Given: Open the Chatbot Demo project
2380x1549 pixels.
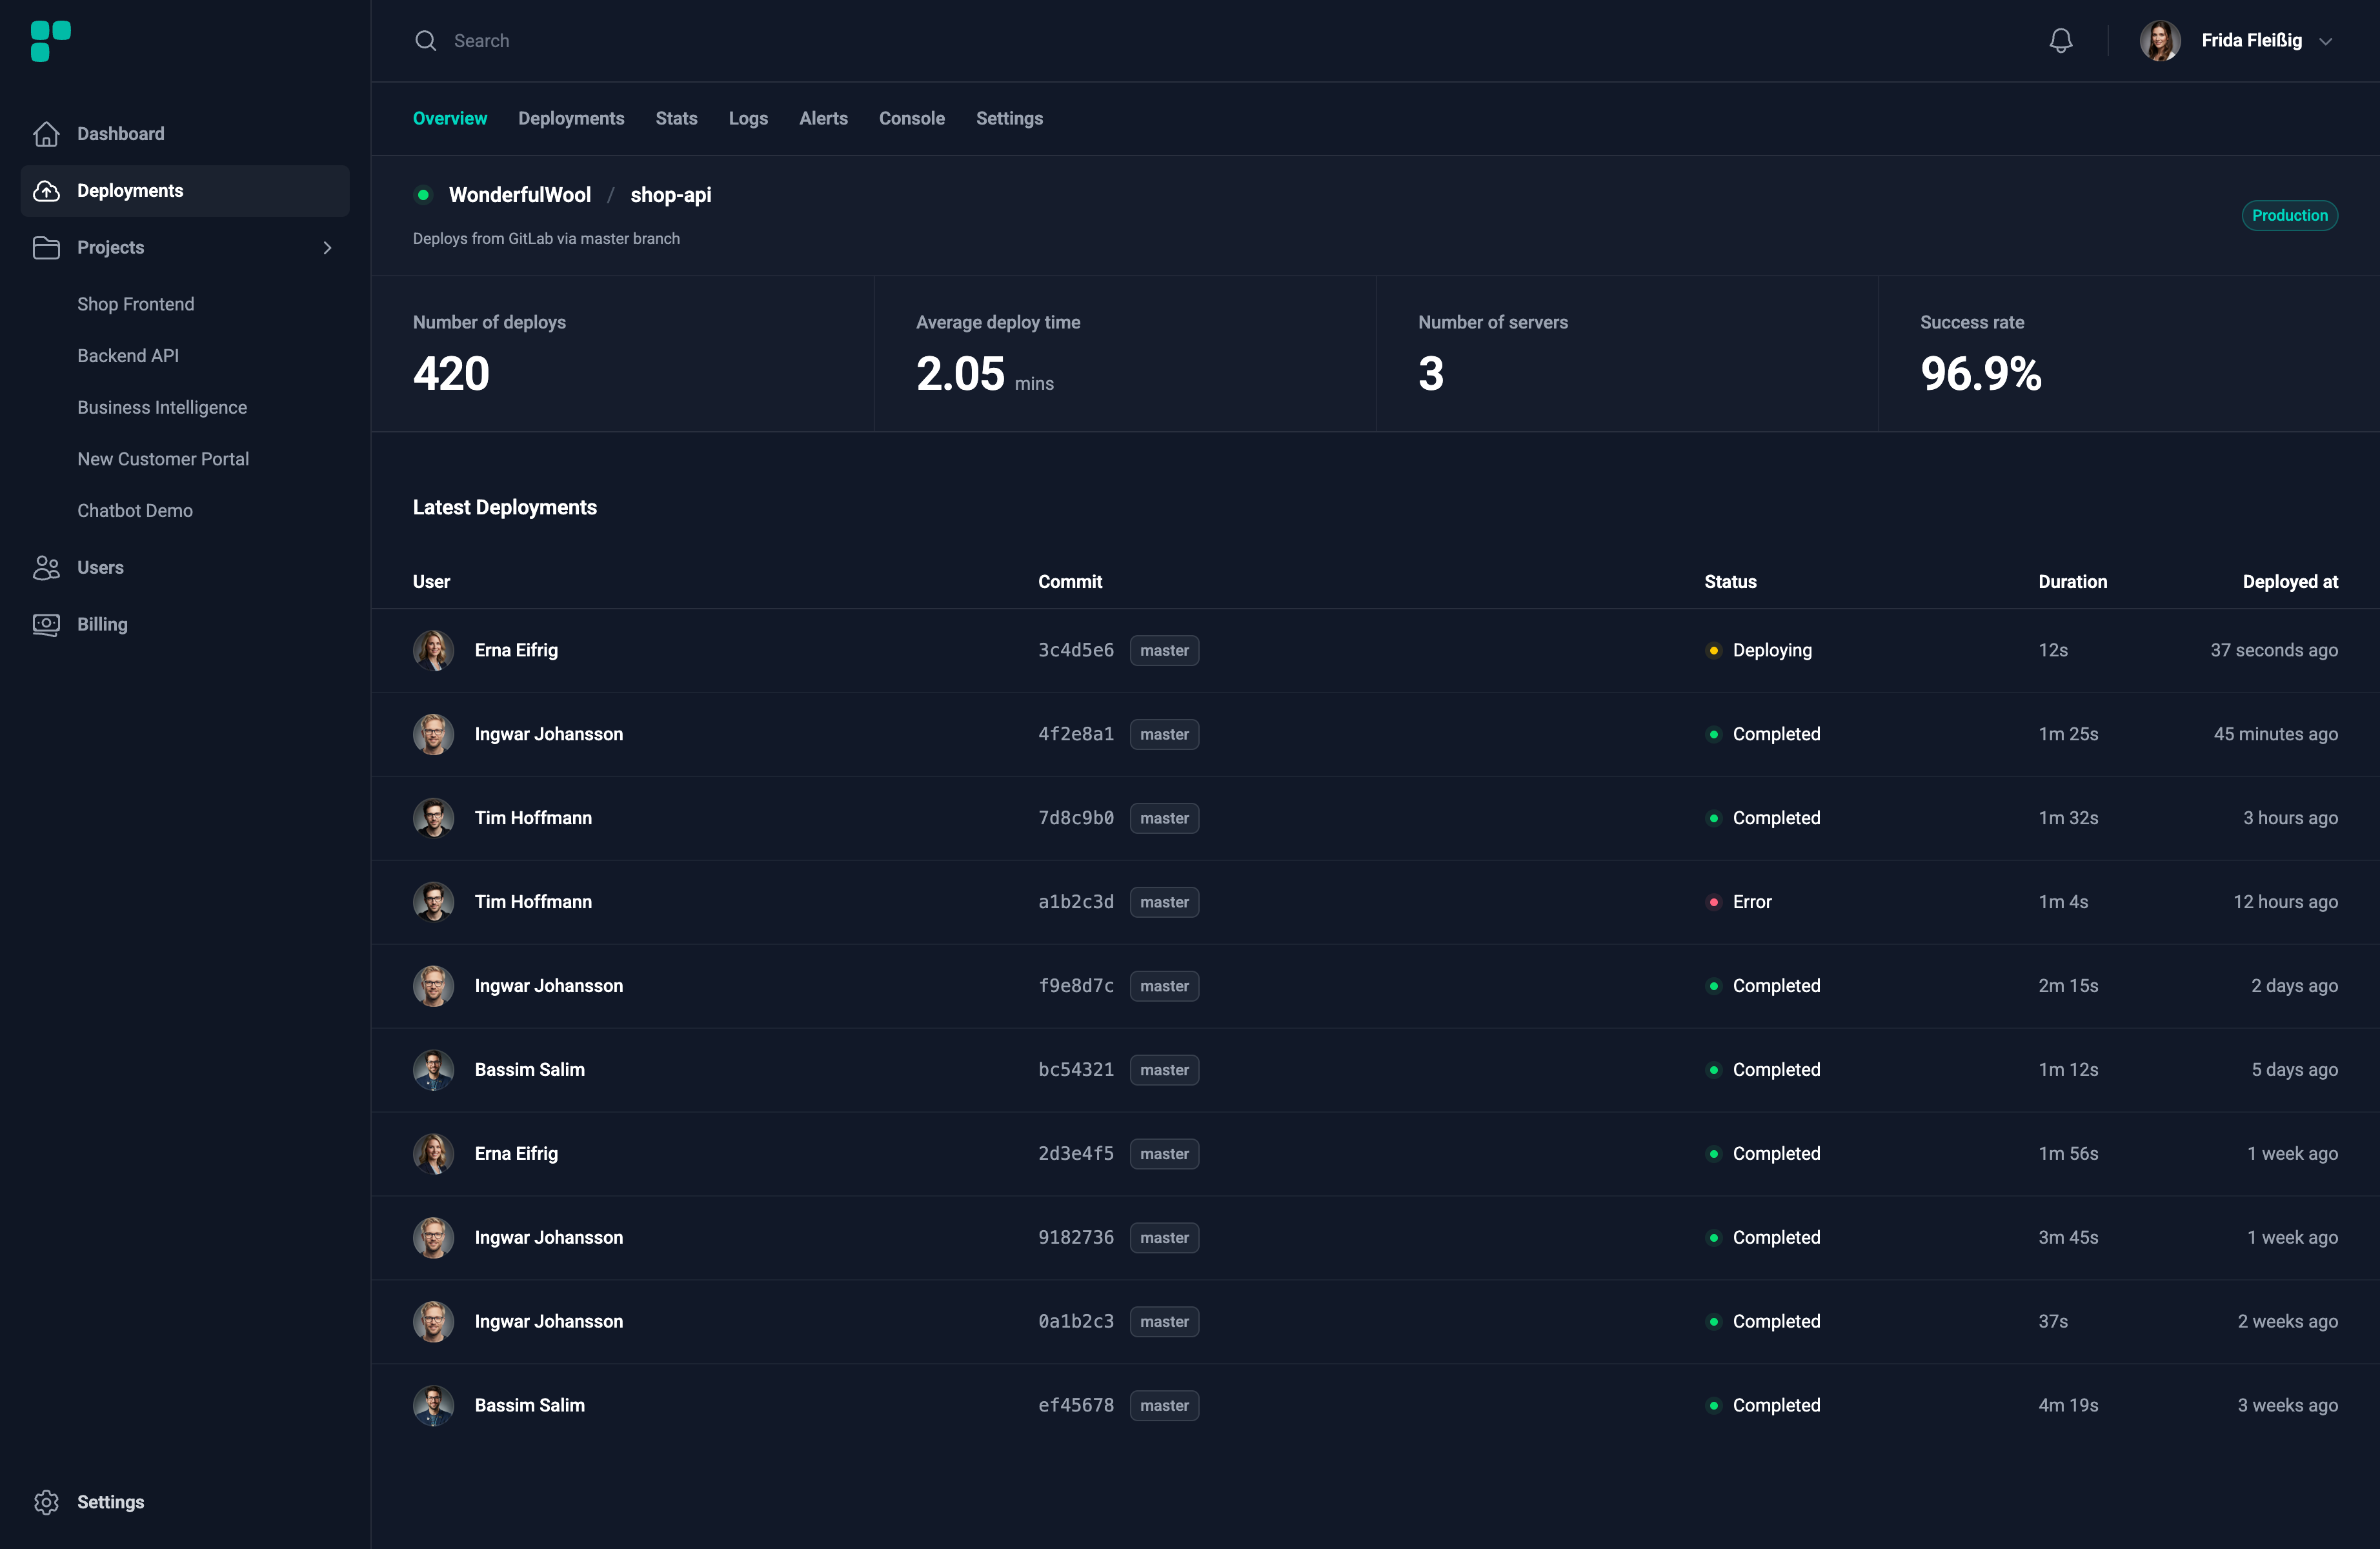Looking at the screenshot, I should [x=135, y=511].
